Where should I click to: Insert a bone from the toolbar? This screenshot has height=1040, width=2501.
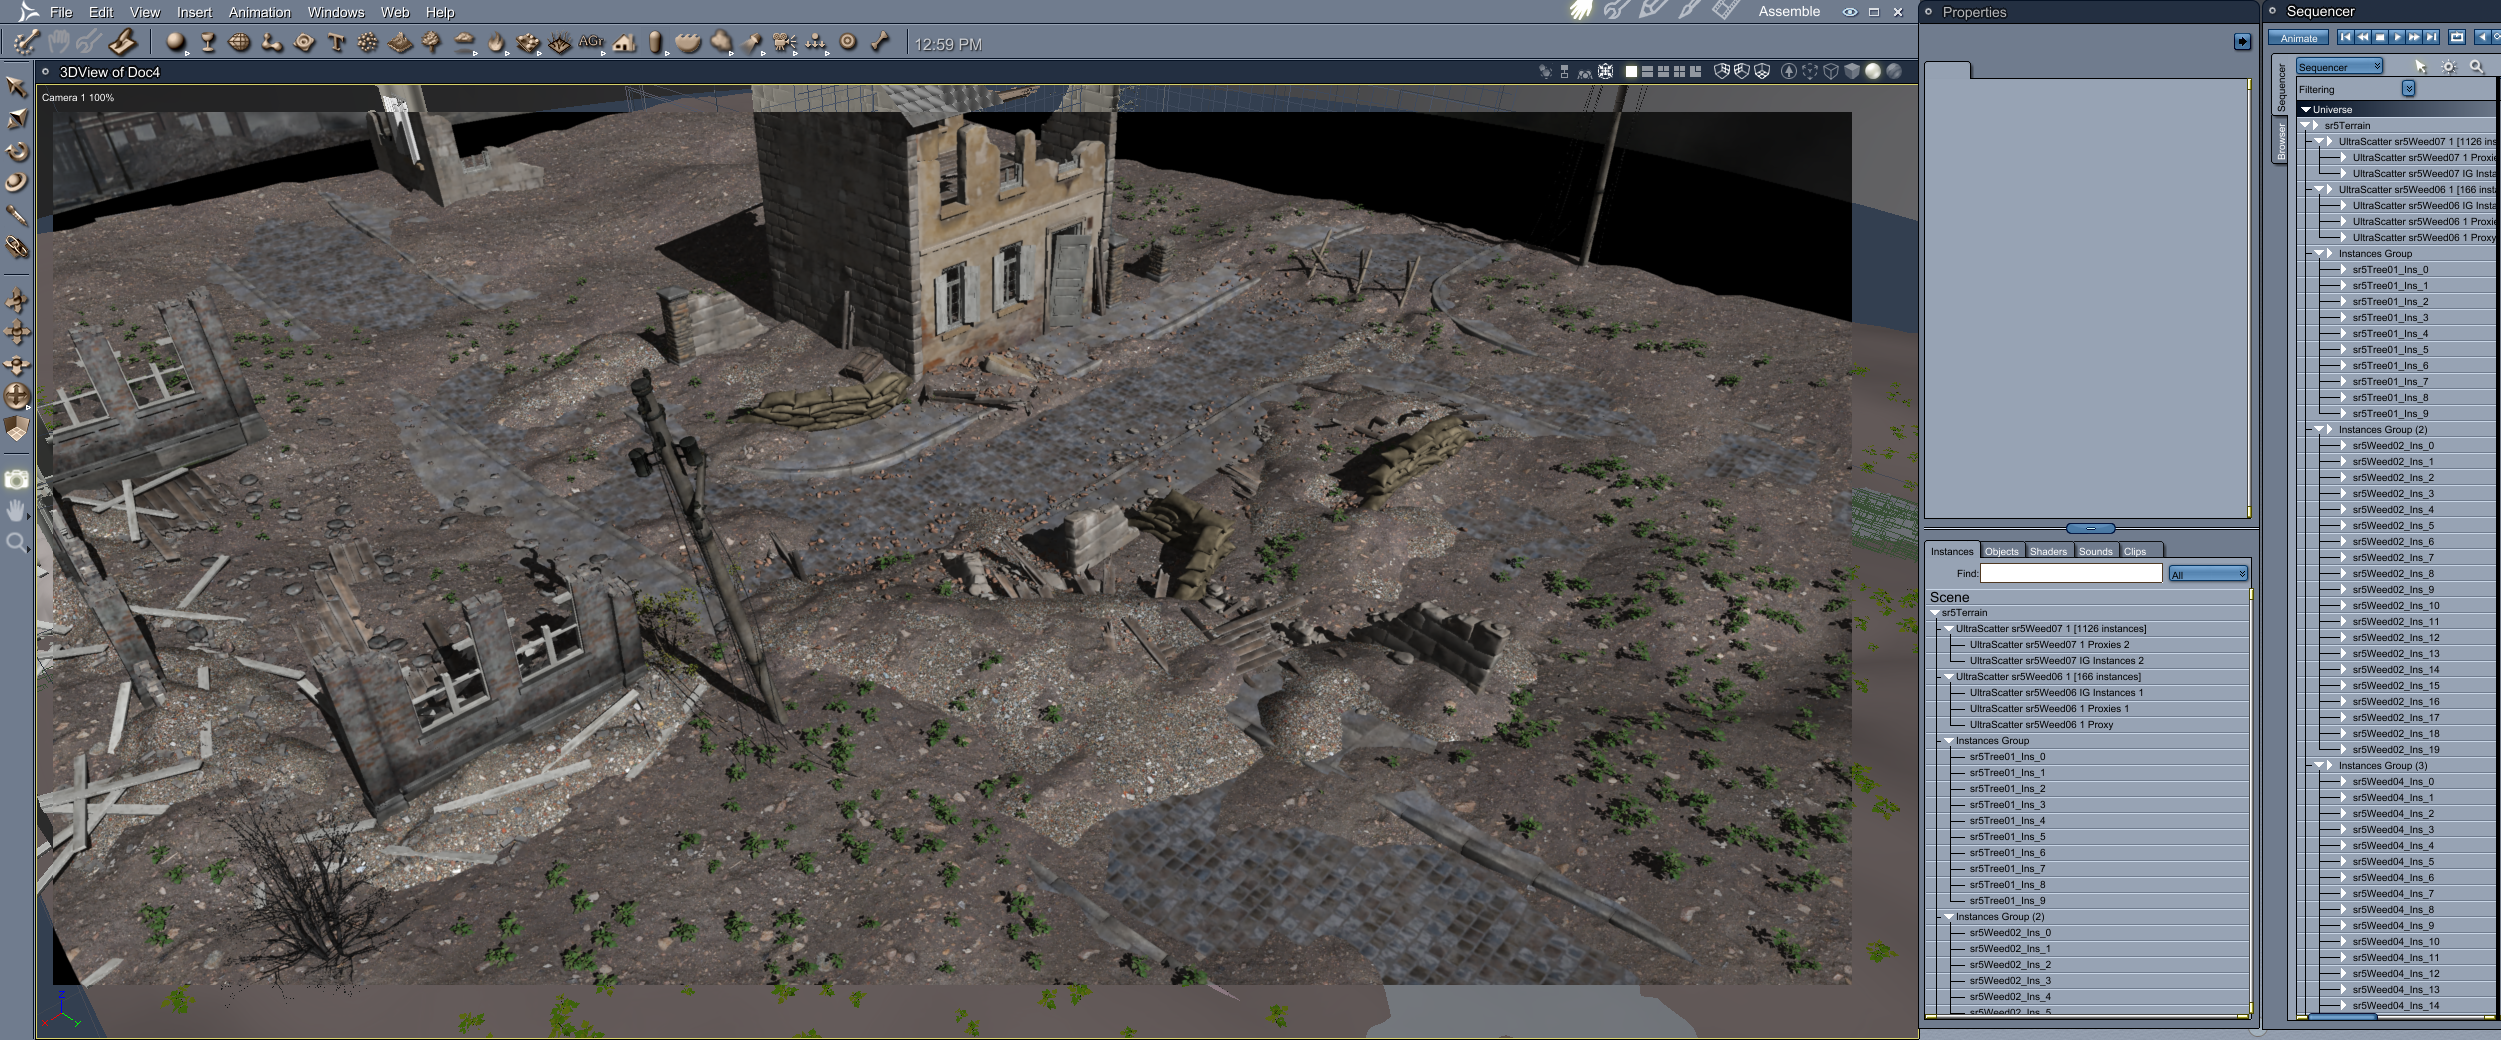(x=880, y=42)
